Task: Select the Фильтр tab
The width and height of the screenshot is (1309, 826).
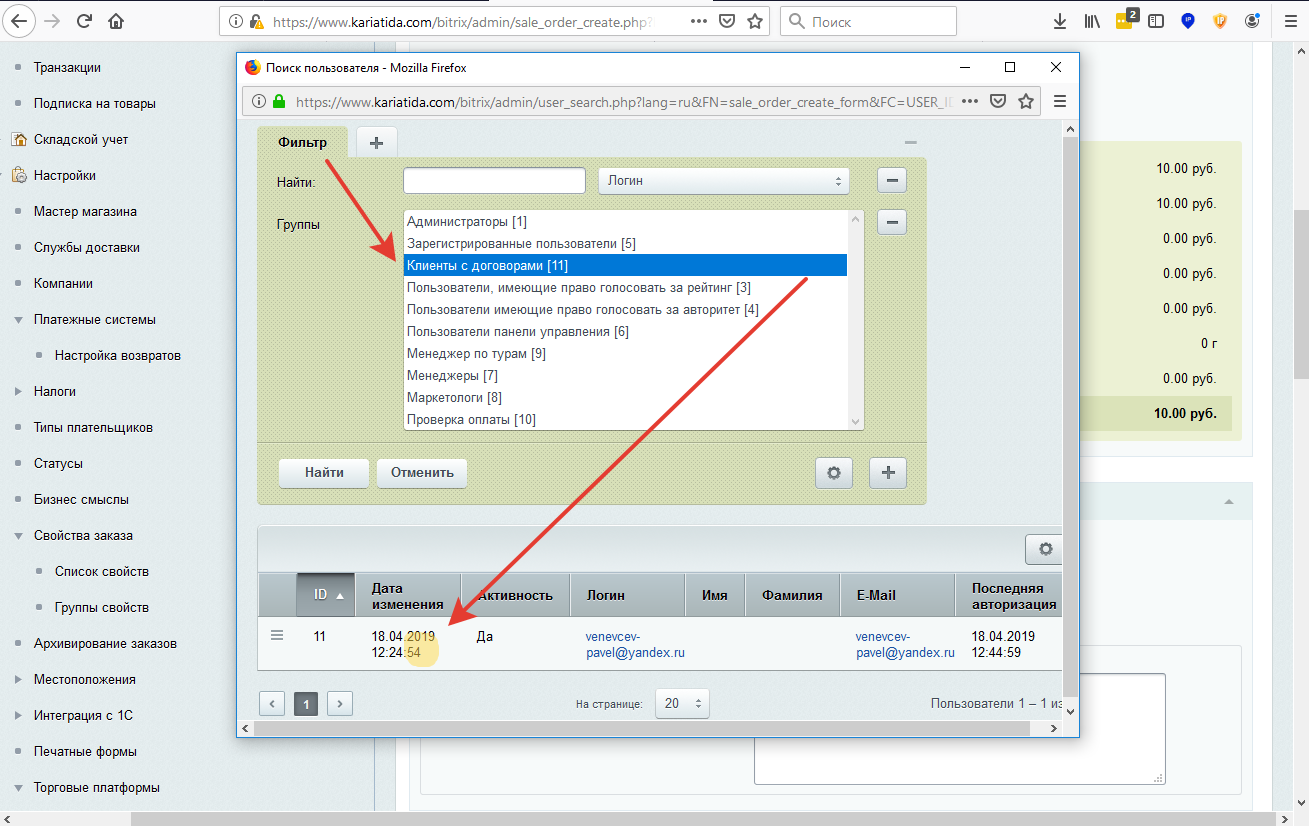Action: coord(302,143)
